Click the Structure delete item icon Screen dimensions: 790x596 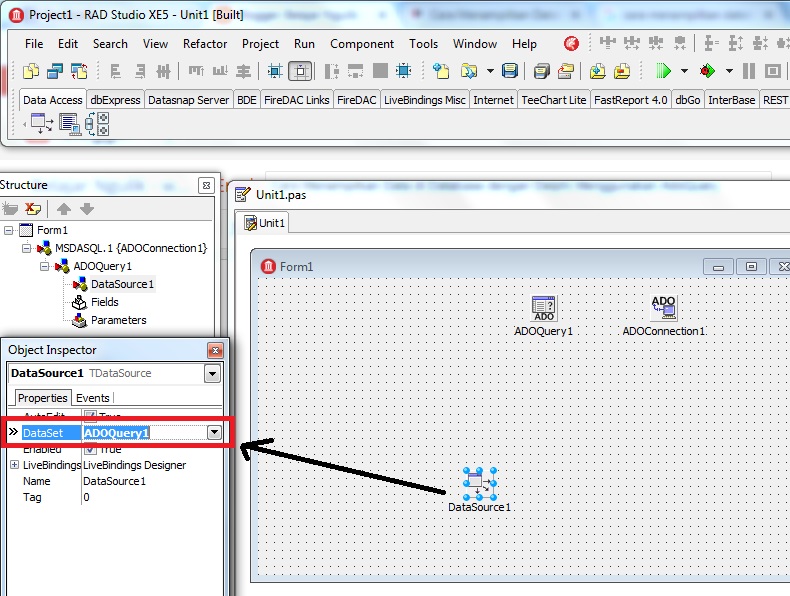click(x=33, y=209)
